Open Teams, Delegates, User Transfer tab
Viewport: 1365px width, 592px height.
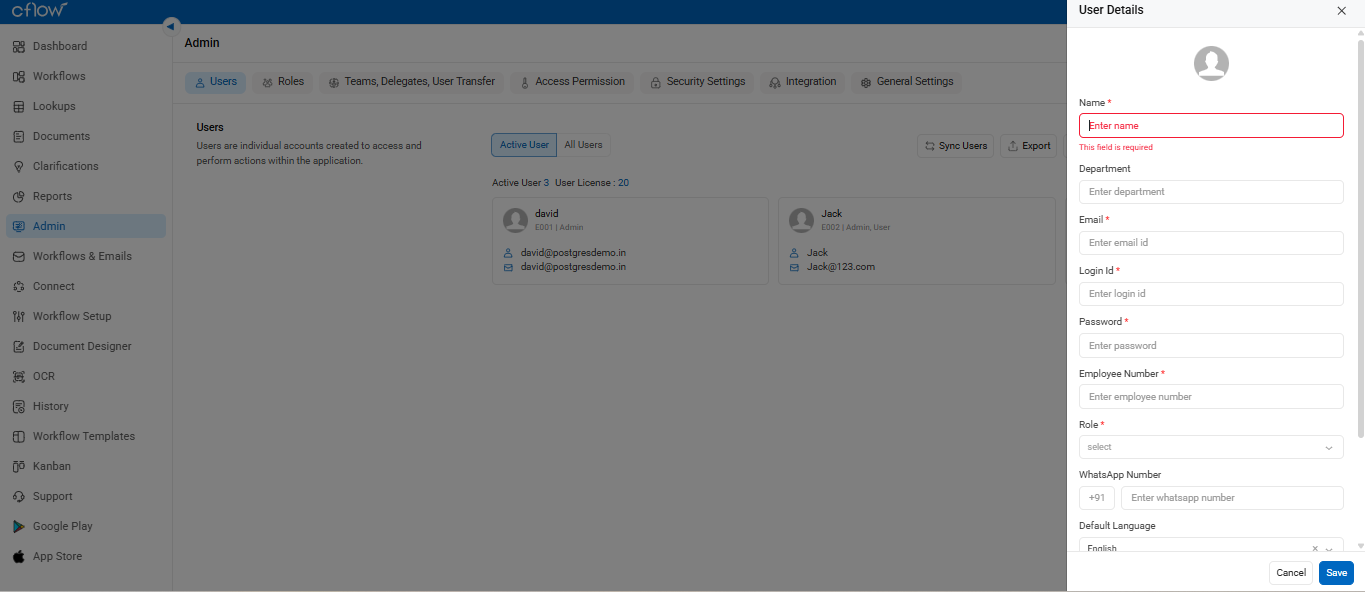click(x=411, y=82)
